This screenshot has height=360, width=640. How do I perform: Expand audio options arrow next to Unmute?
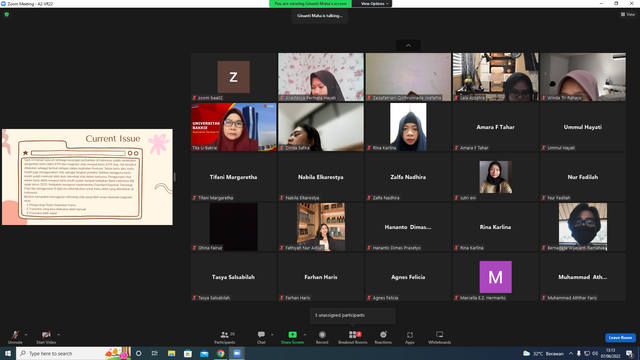coord(26,335)
